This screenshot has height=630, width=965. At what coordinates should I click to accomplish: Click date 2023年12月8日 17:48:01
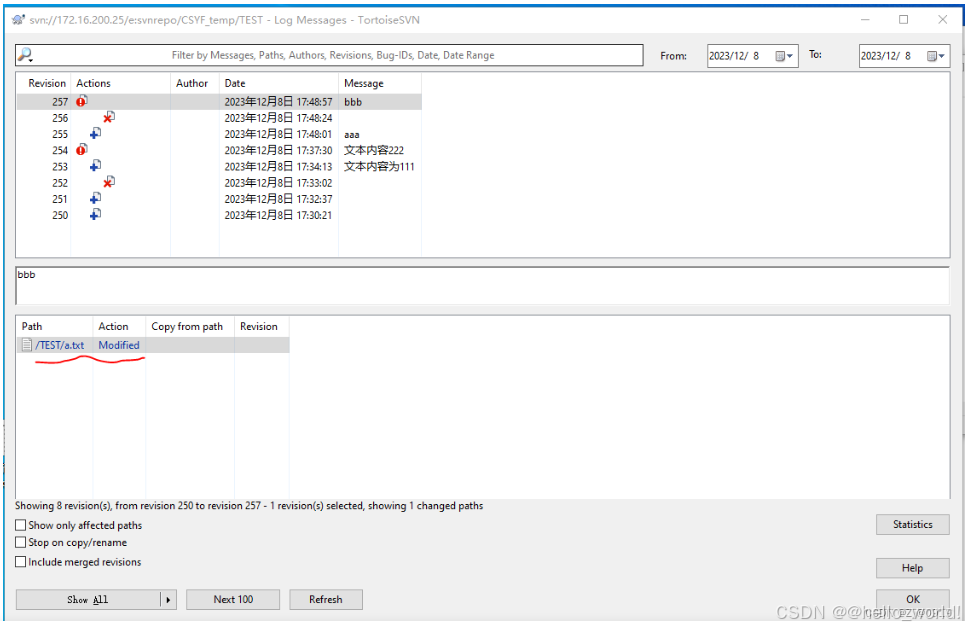[278, 134]
